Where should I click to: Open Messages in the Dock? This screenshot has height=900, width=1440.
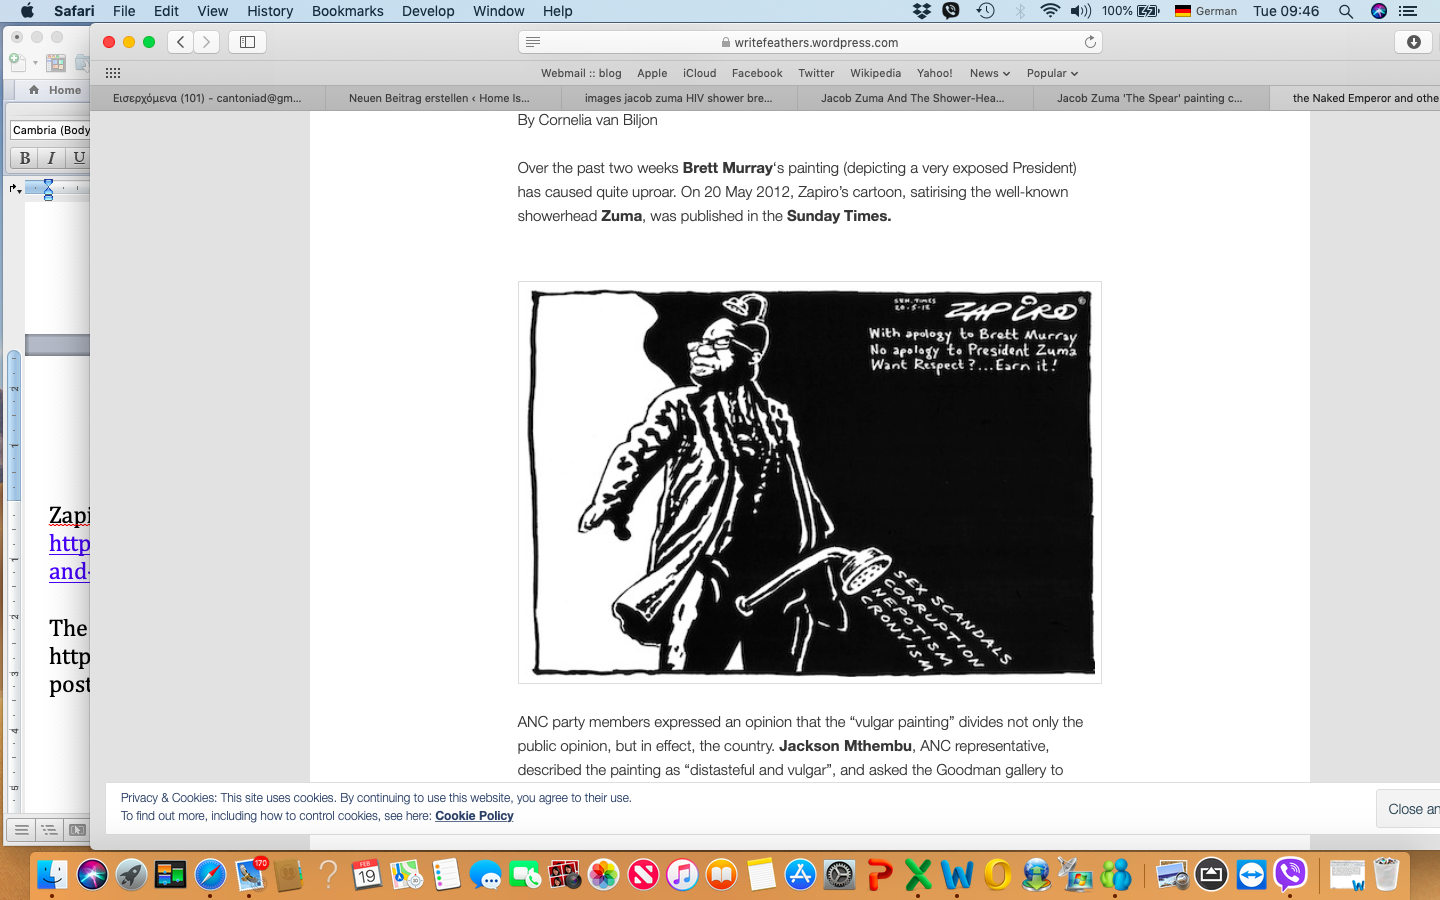[x=486, y=875]
